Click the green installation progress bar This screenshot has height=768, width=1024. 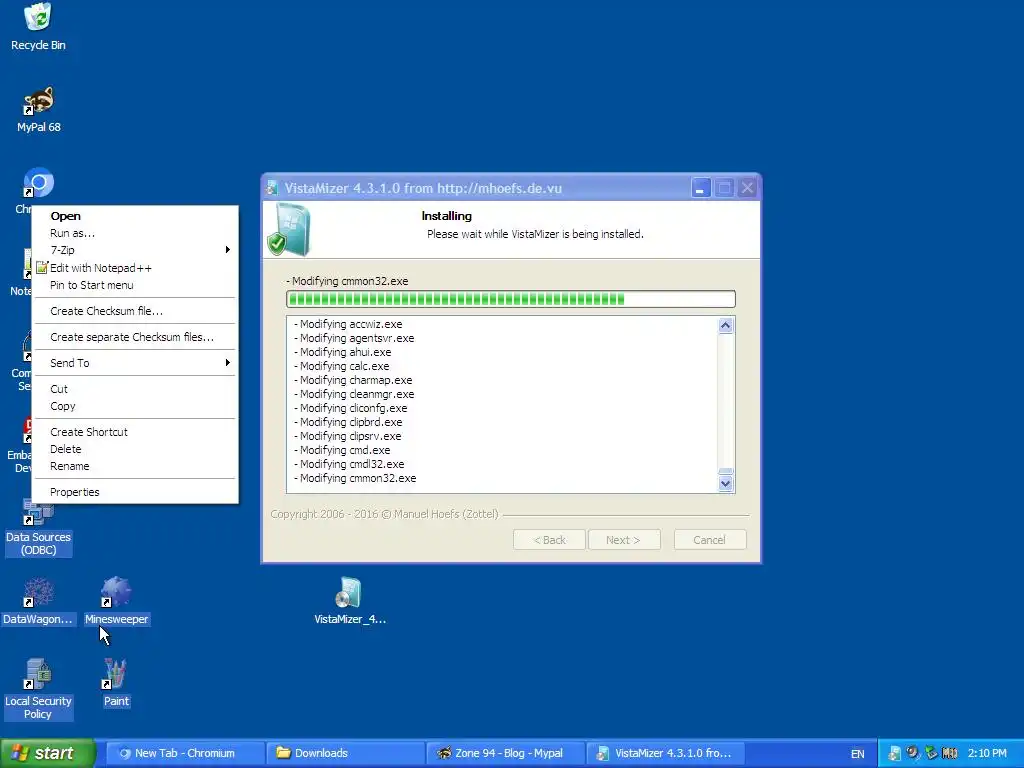(x=511, y=299)
